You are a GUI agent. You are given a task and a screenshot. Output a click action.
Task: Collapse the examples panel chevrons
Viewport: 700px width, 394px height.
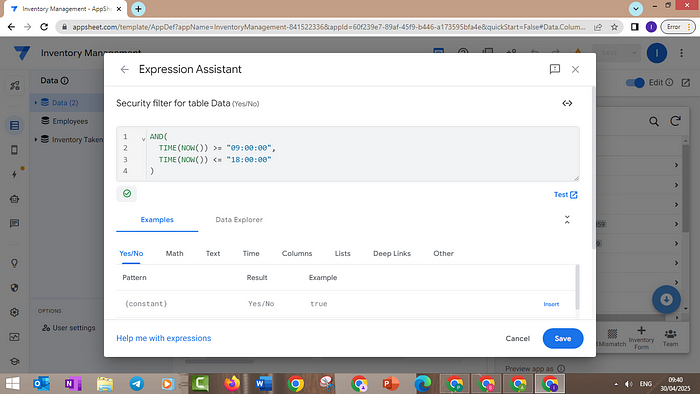(567, 220)
